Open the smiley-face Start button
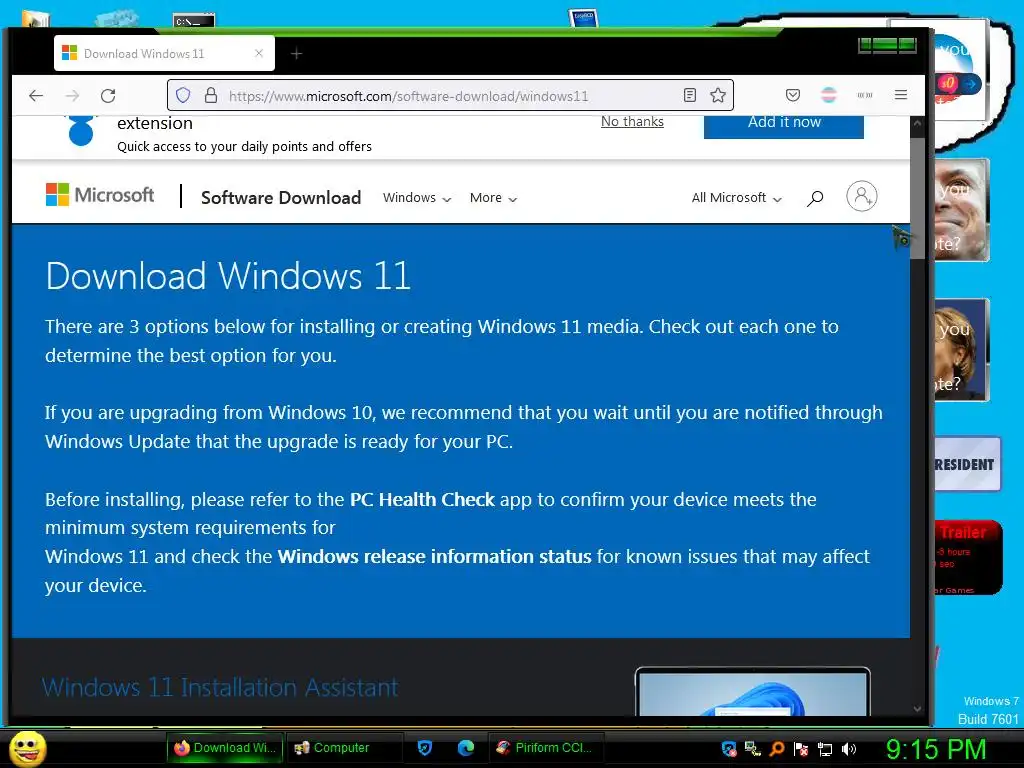The width and height of the screenshot is (1024, 768). tap(28, 748)
